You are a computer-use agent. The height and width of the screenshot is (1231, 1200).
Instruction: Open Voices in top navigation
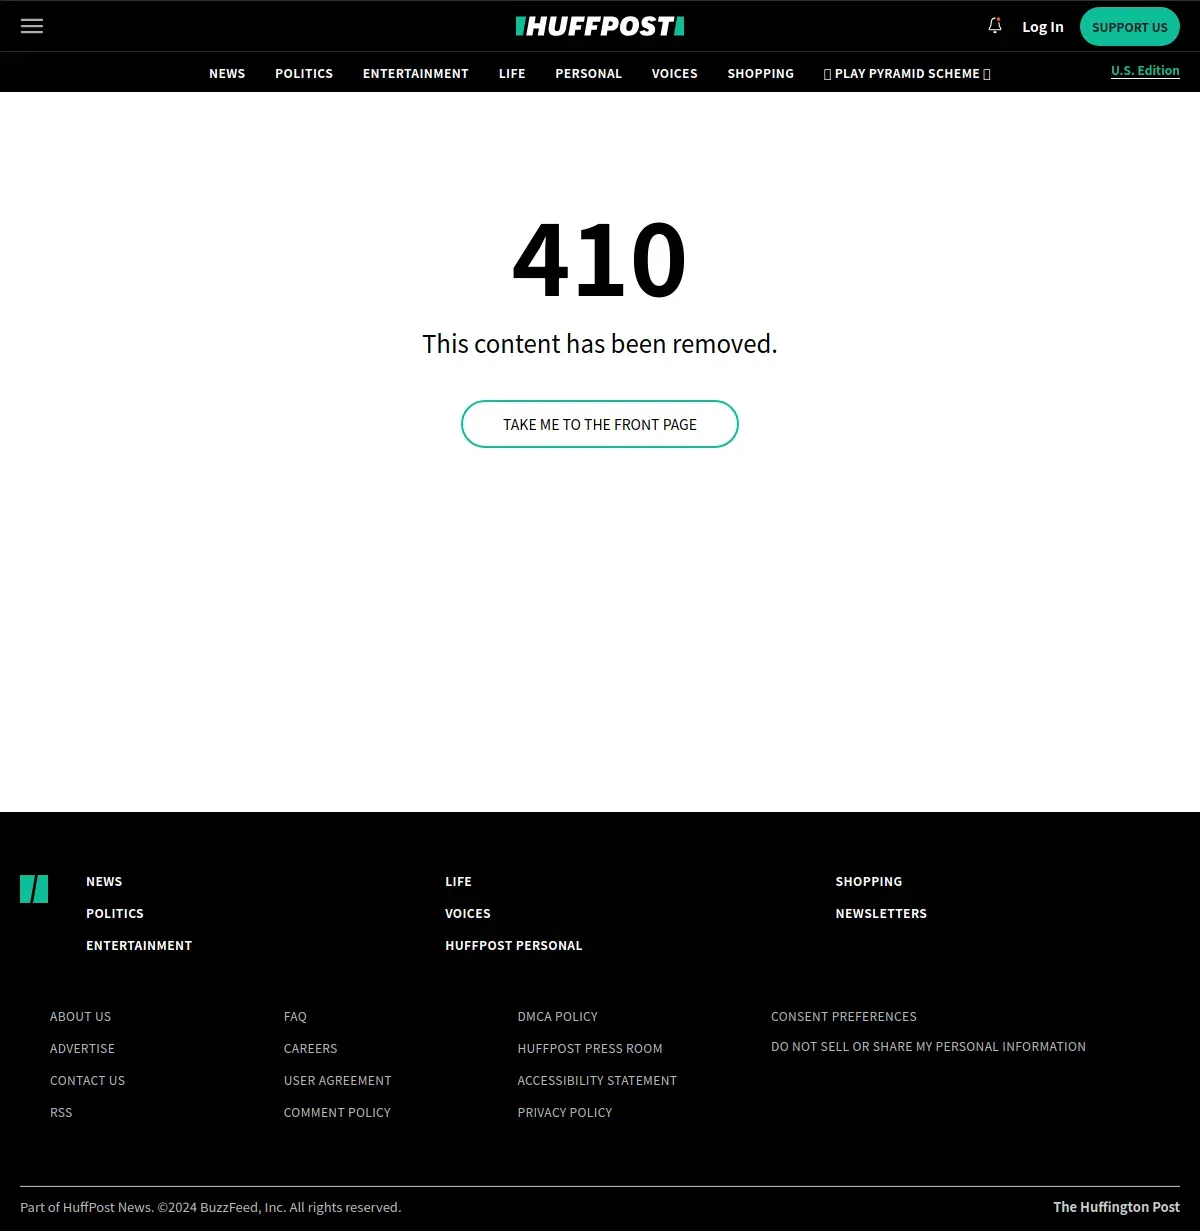[675, 74]
